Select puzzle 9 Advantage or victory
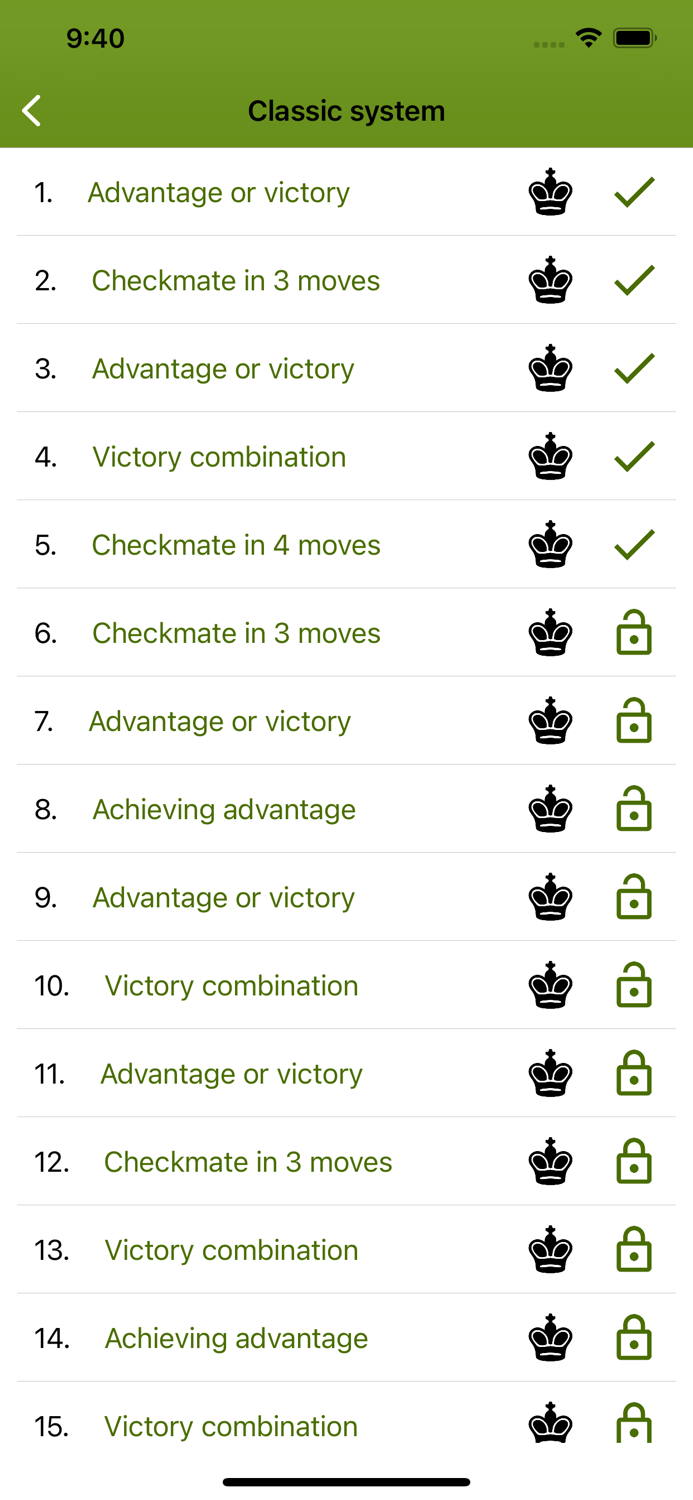The image size is (693, 1500). (223, 897)
